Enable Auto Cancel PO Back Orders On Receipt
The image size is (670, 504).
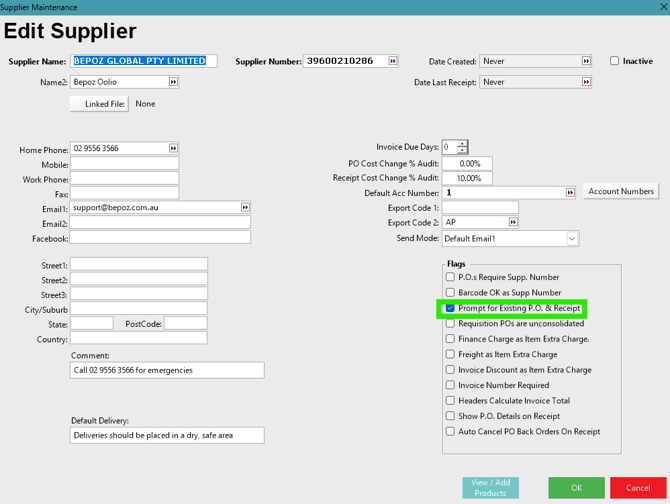click(450, 432)
